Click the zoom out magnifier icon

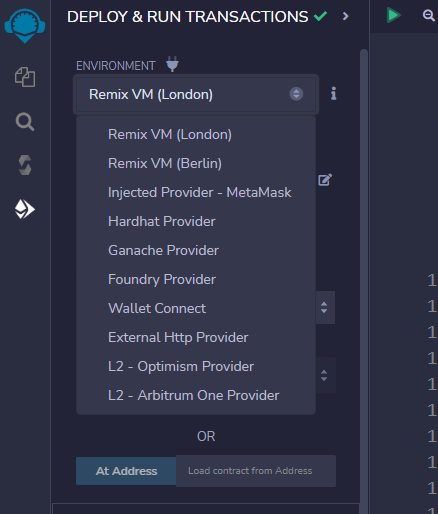(429, 16)
